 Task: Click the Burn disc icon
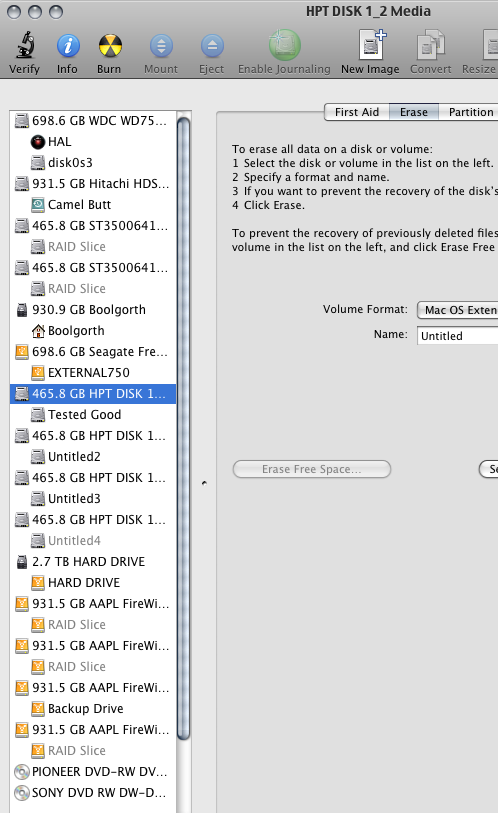click(110, 46)
